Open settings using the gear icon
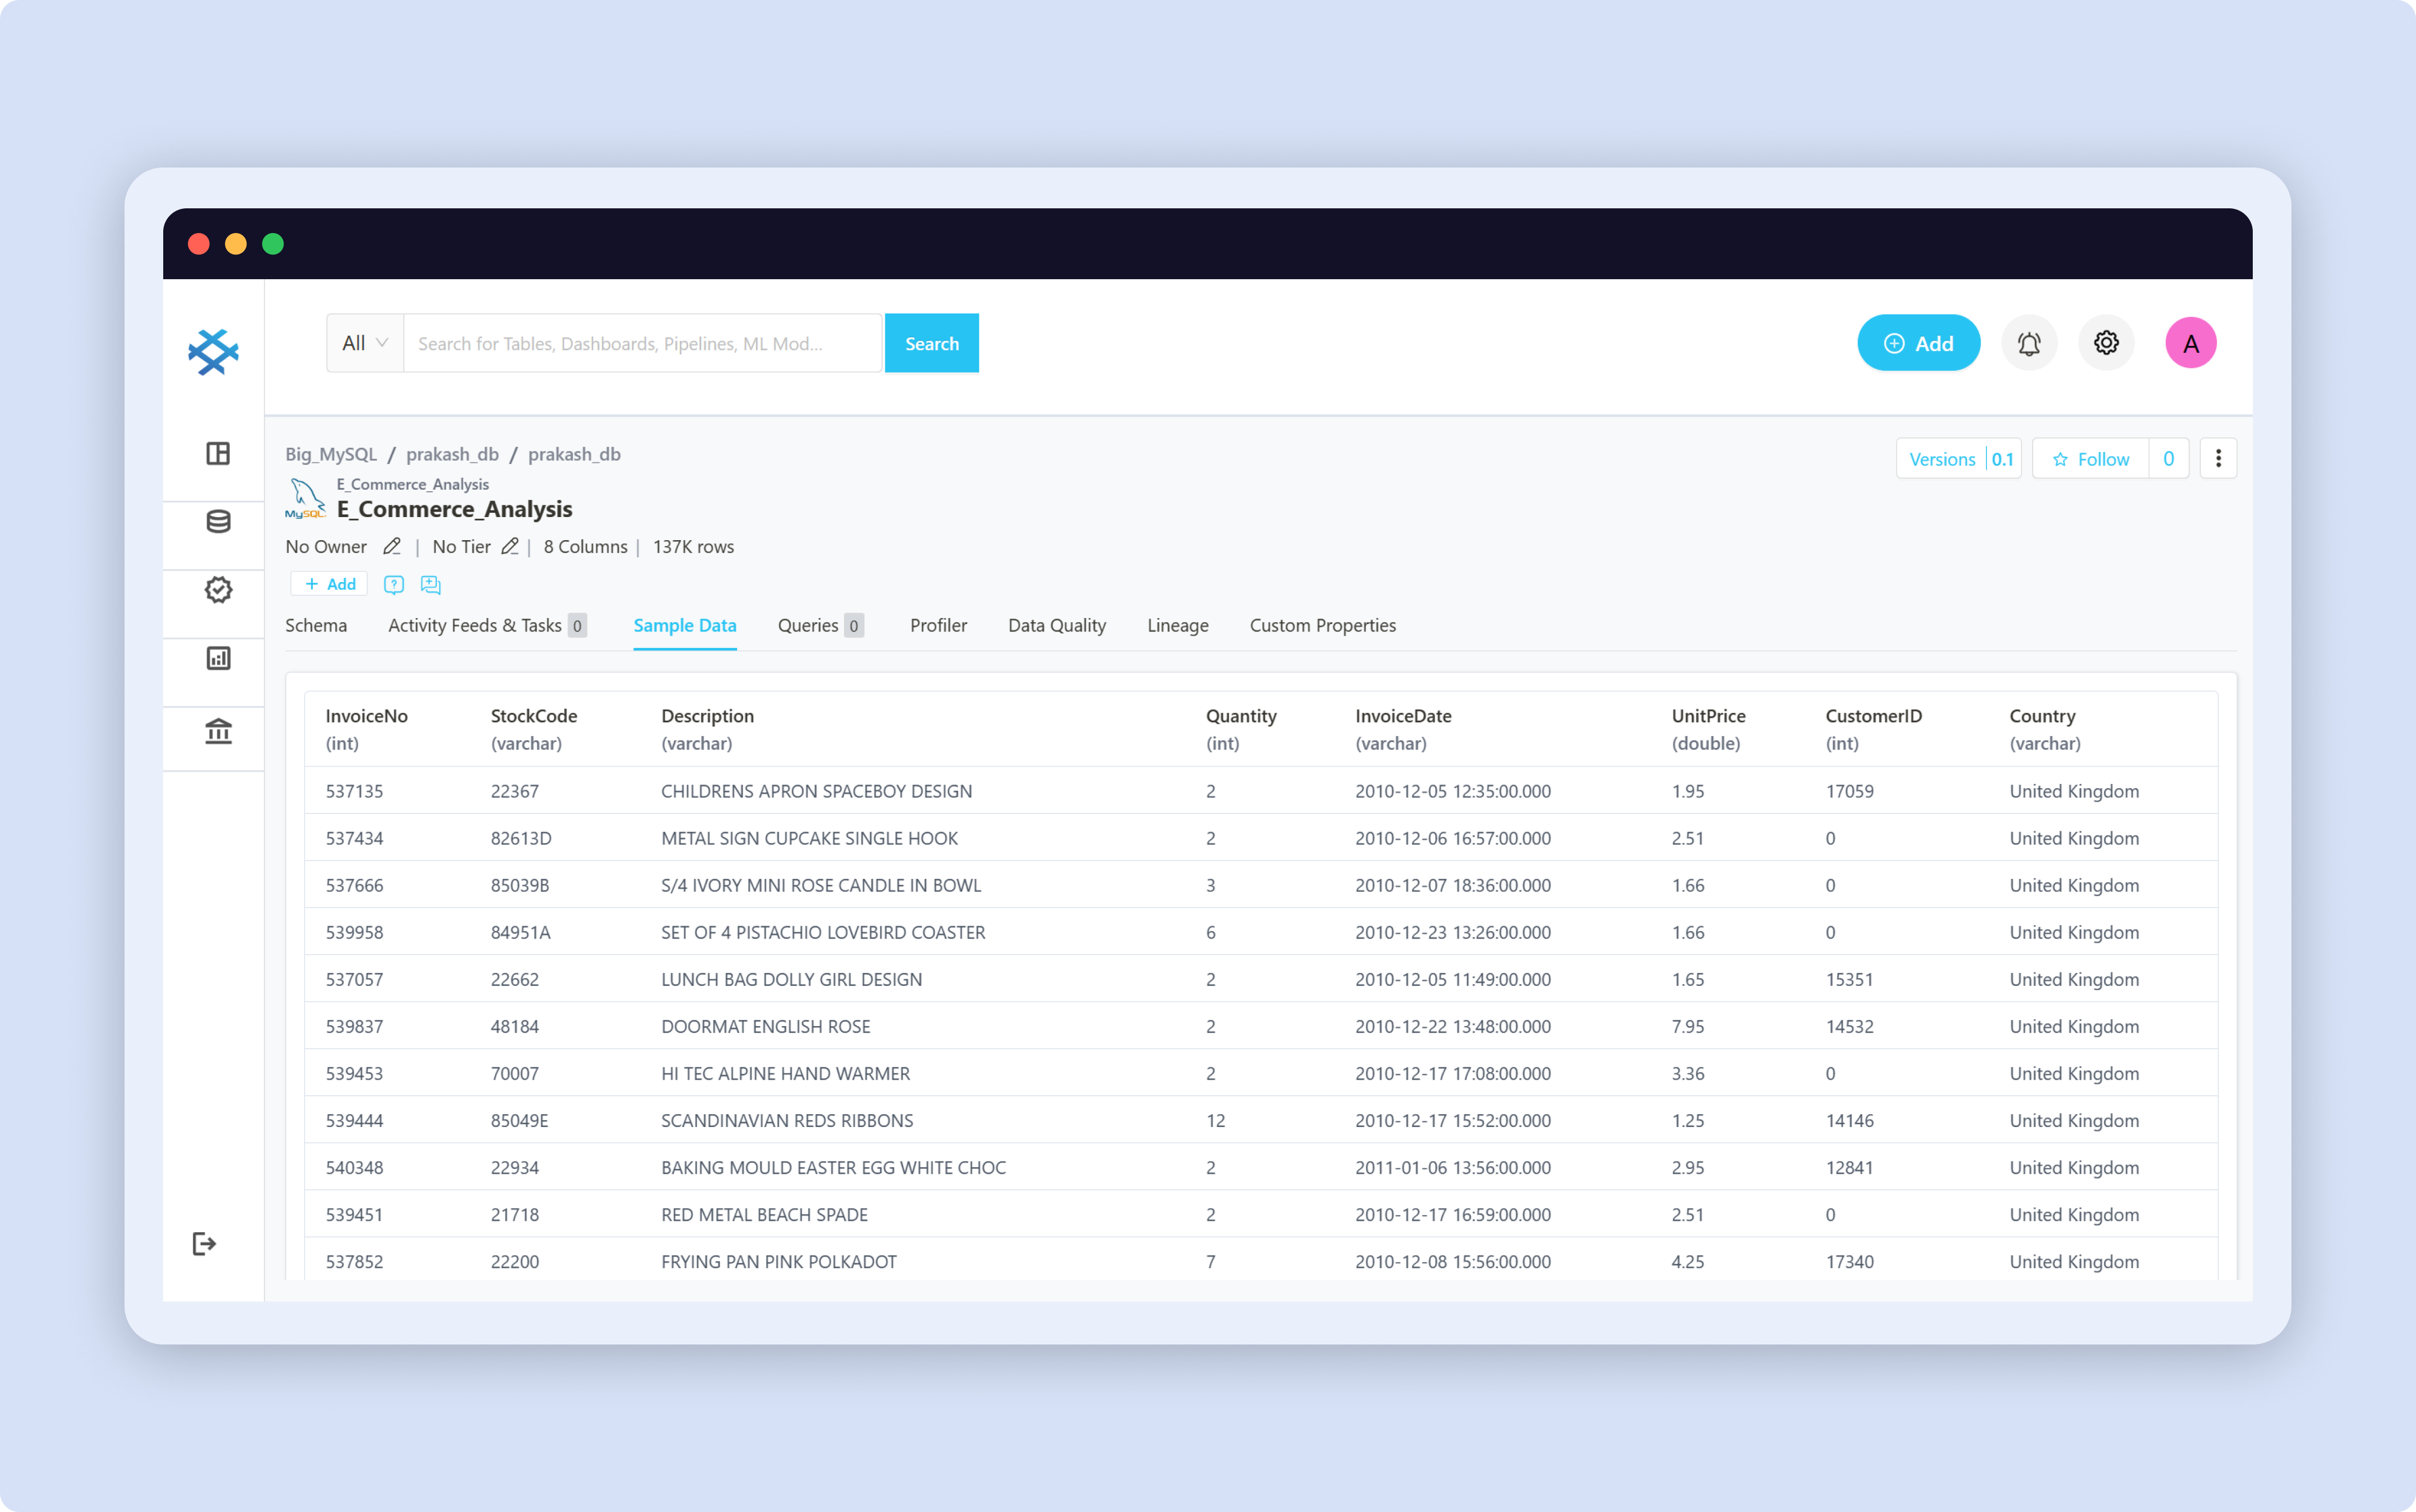 [x=2106, y=342]
